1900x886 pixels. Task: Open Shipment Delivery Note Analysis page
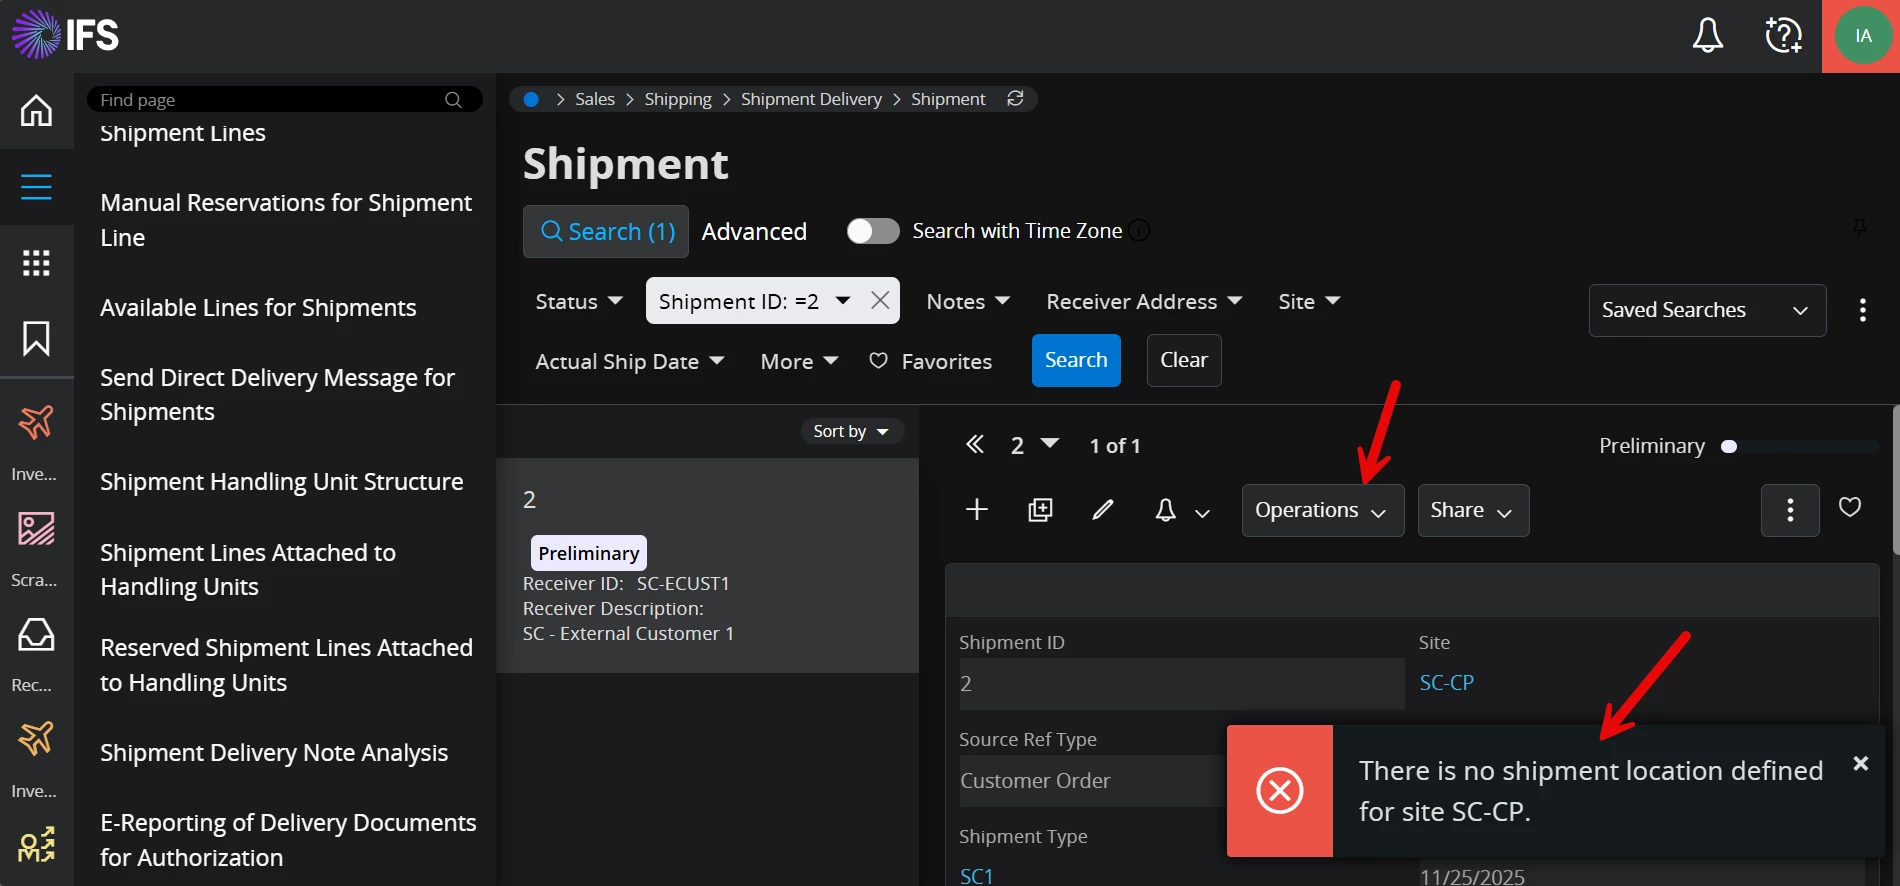click(x=274, y=752)
